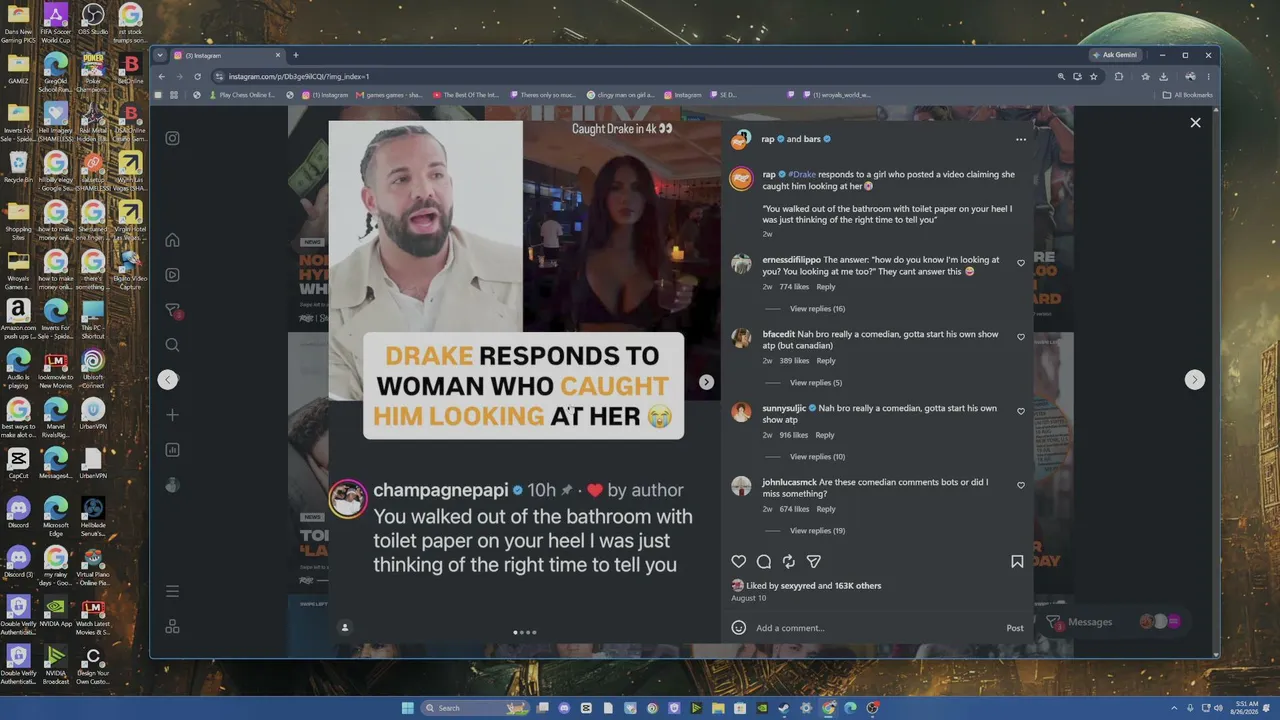1280x720 pixels.
Task: Reload the page in Chrome
Action: tap(197, 76)
